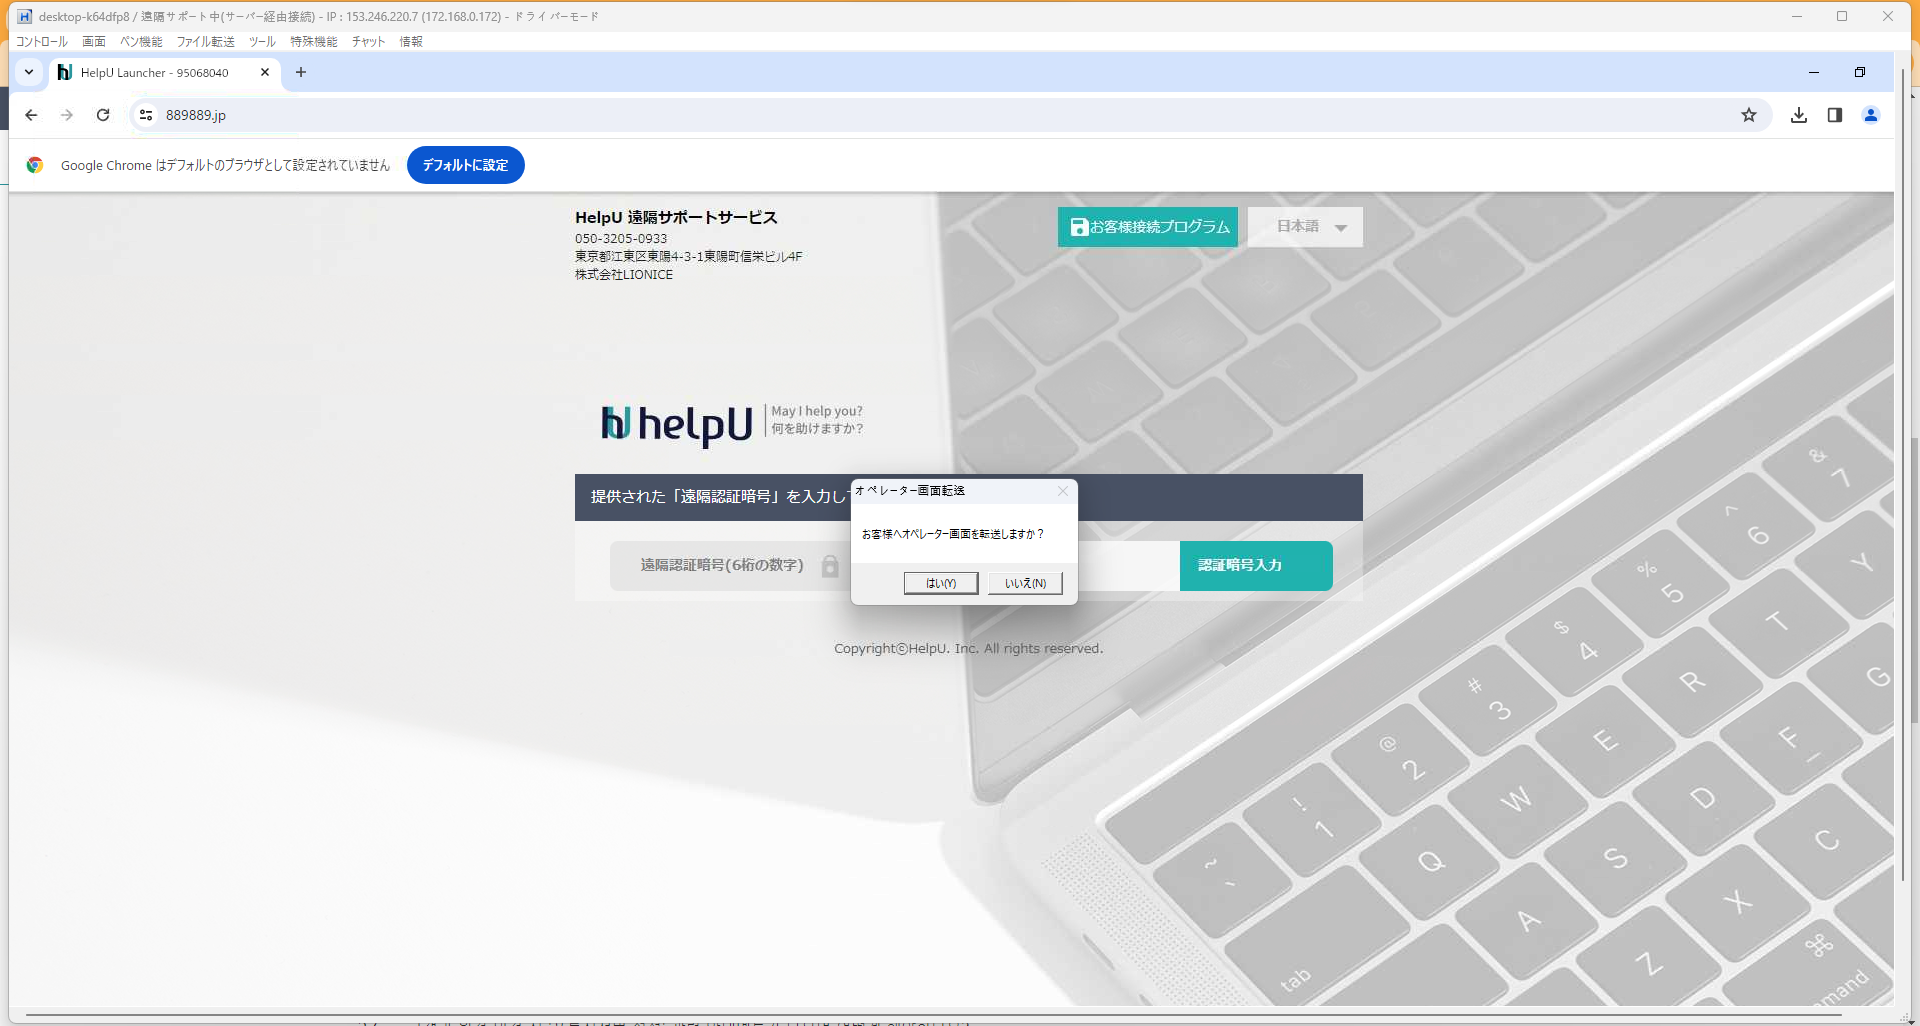Click the helpU logo

(x=676, y=424)
